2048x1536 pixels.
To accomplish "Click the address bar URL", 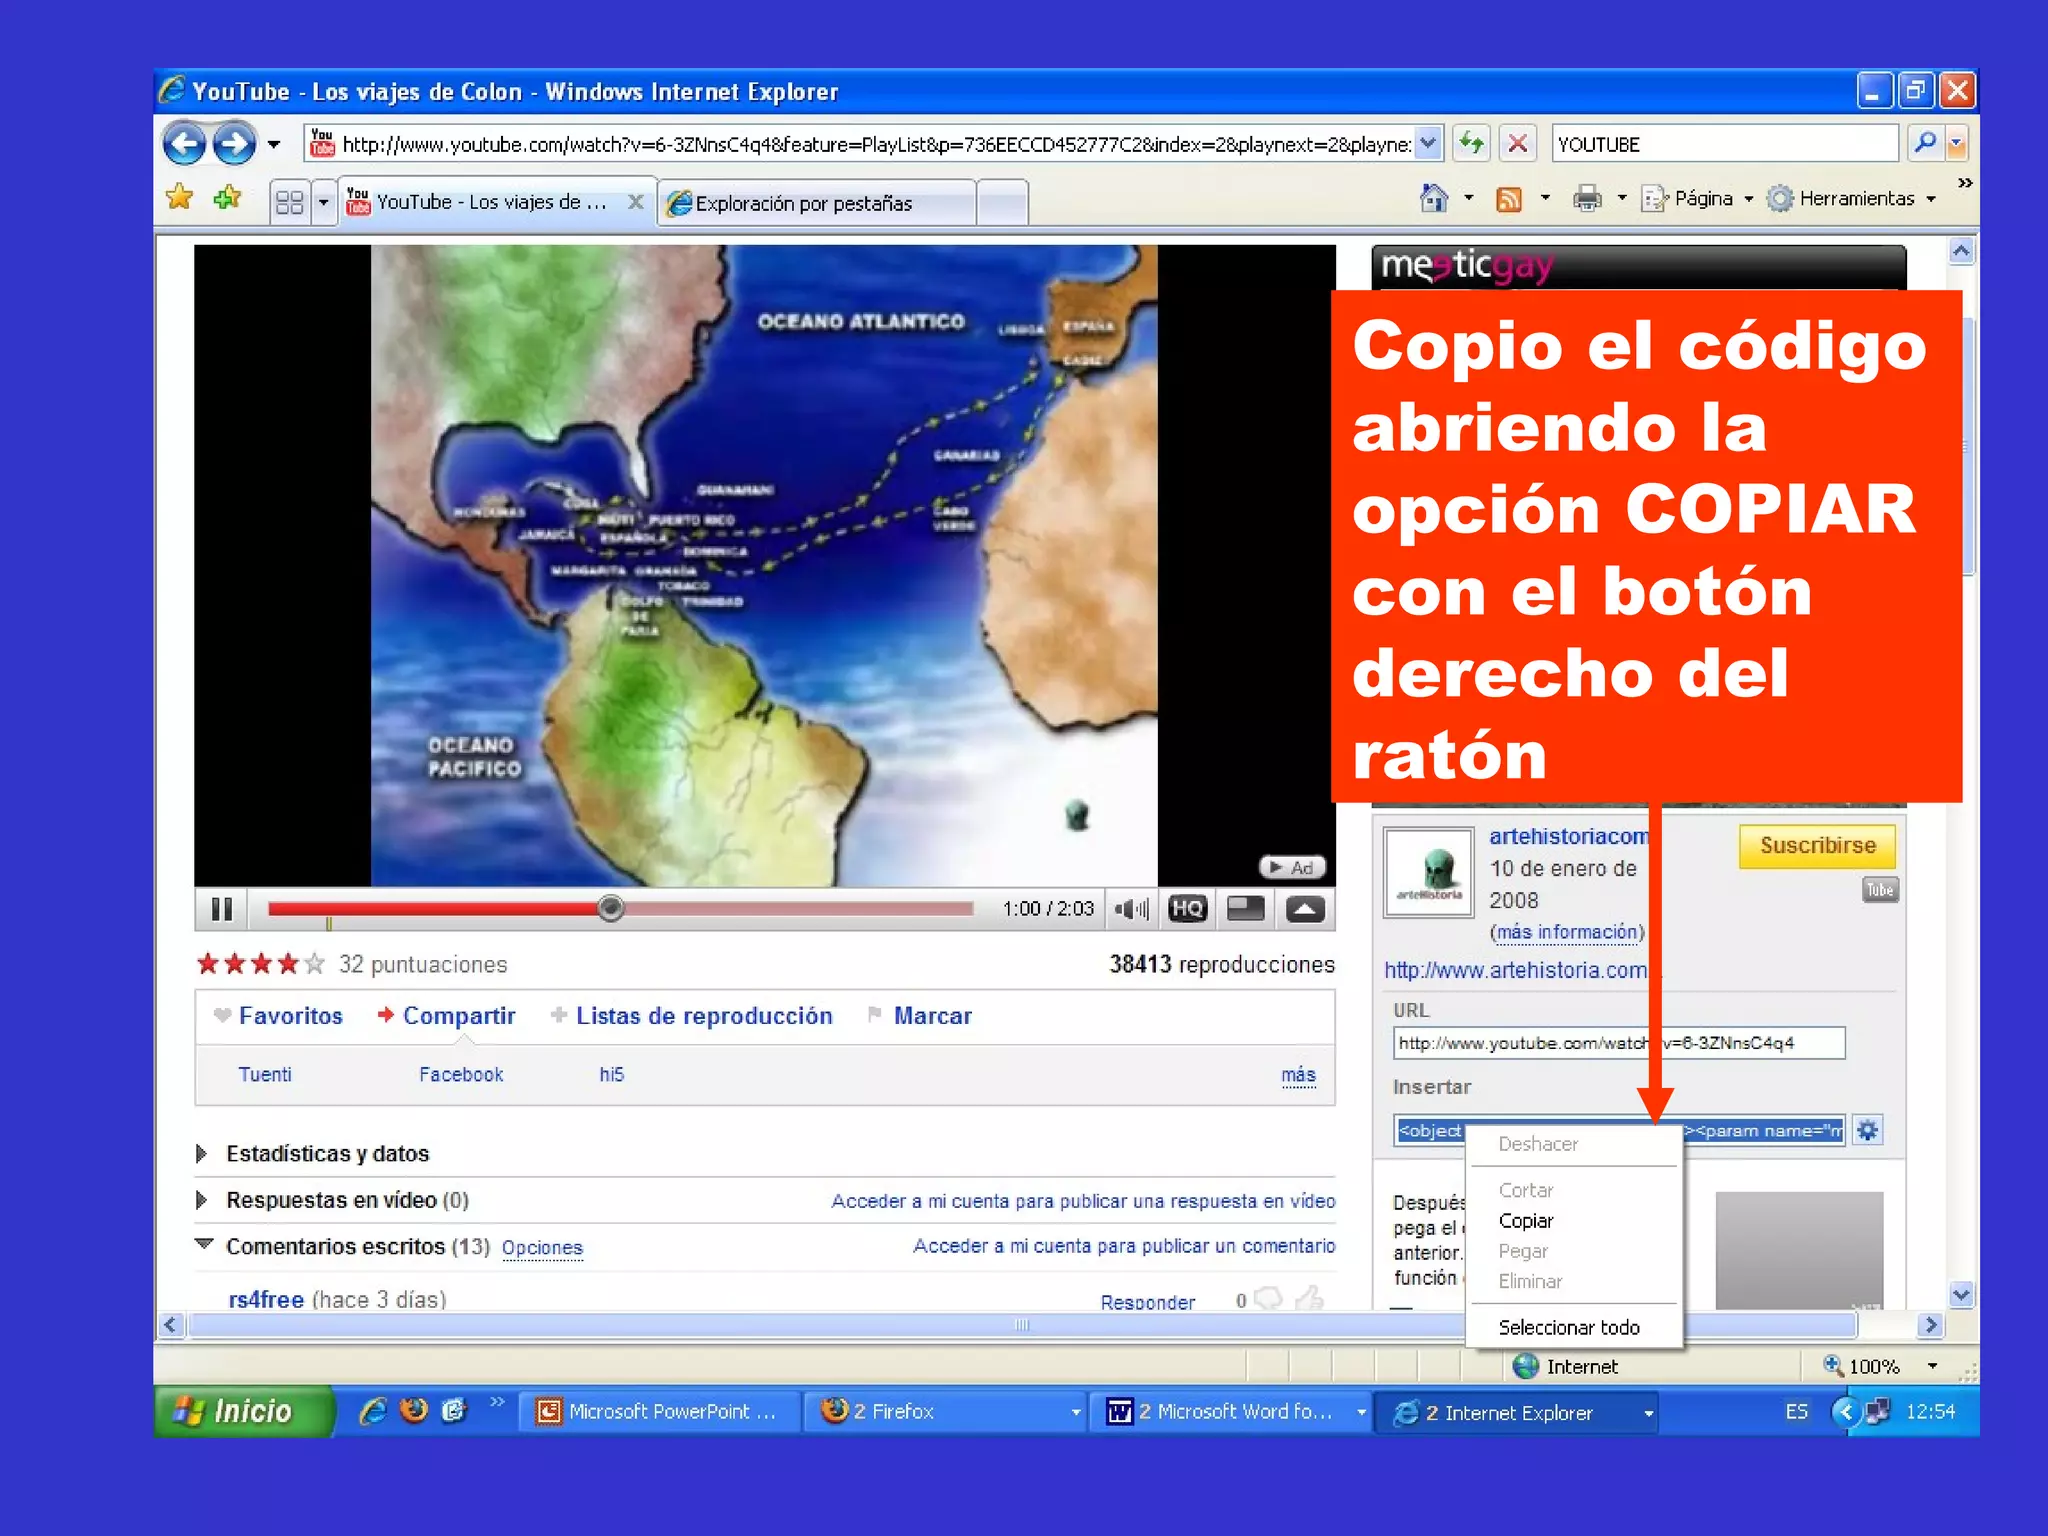I will [876, 144].
